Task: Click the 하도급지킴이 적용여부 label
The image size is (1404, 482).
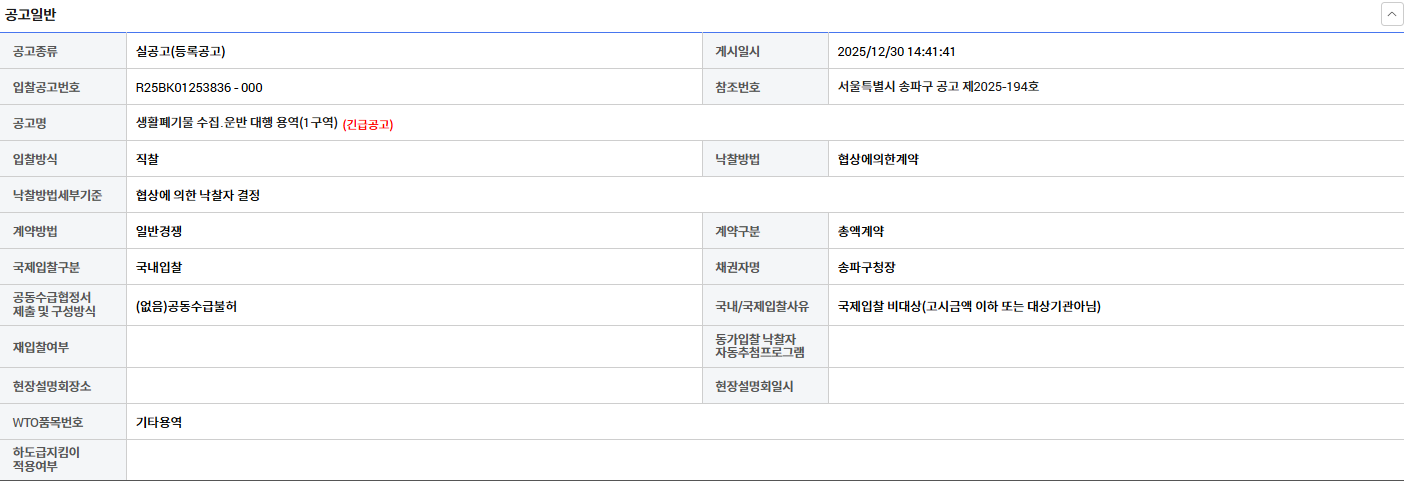Action: tap(46, 459)
